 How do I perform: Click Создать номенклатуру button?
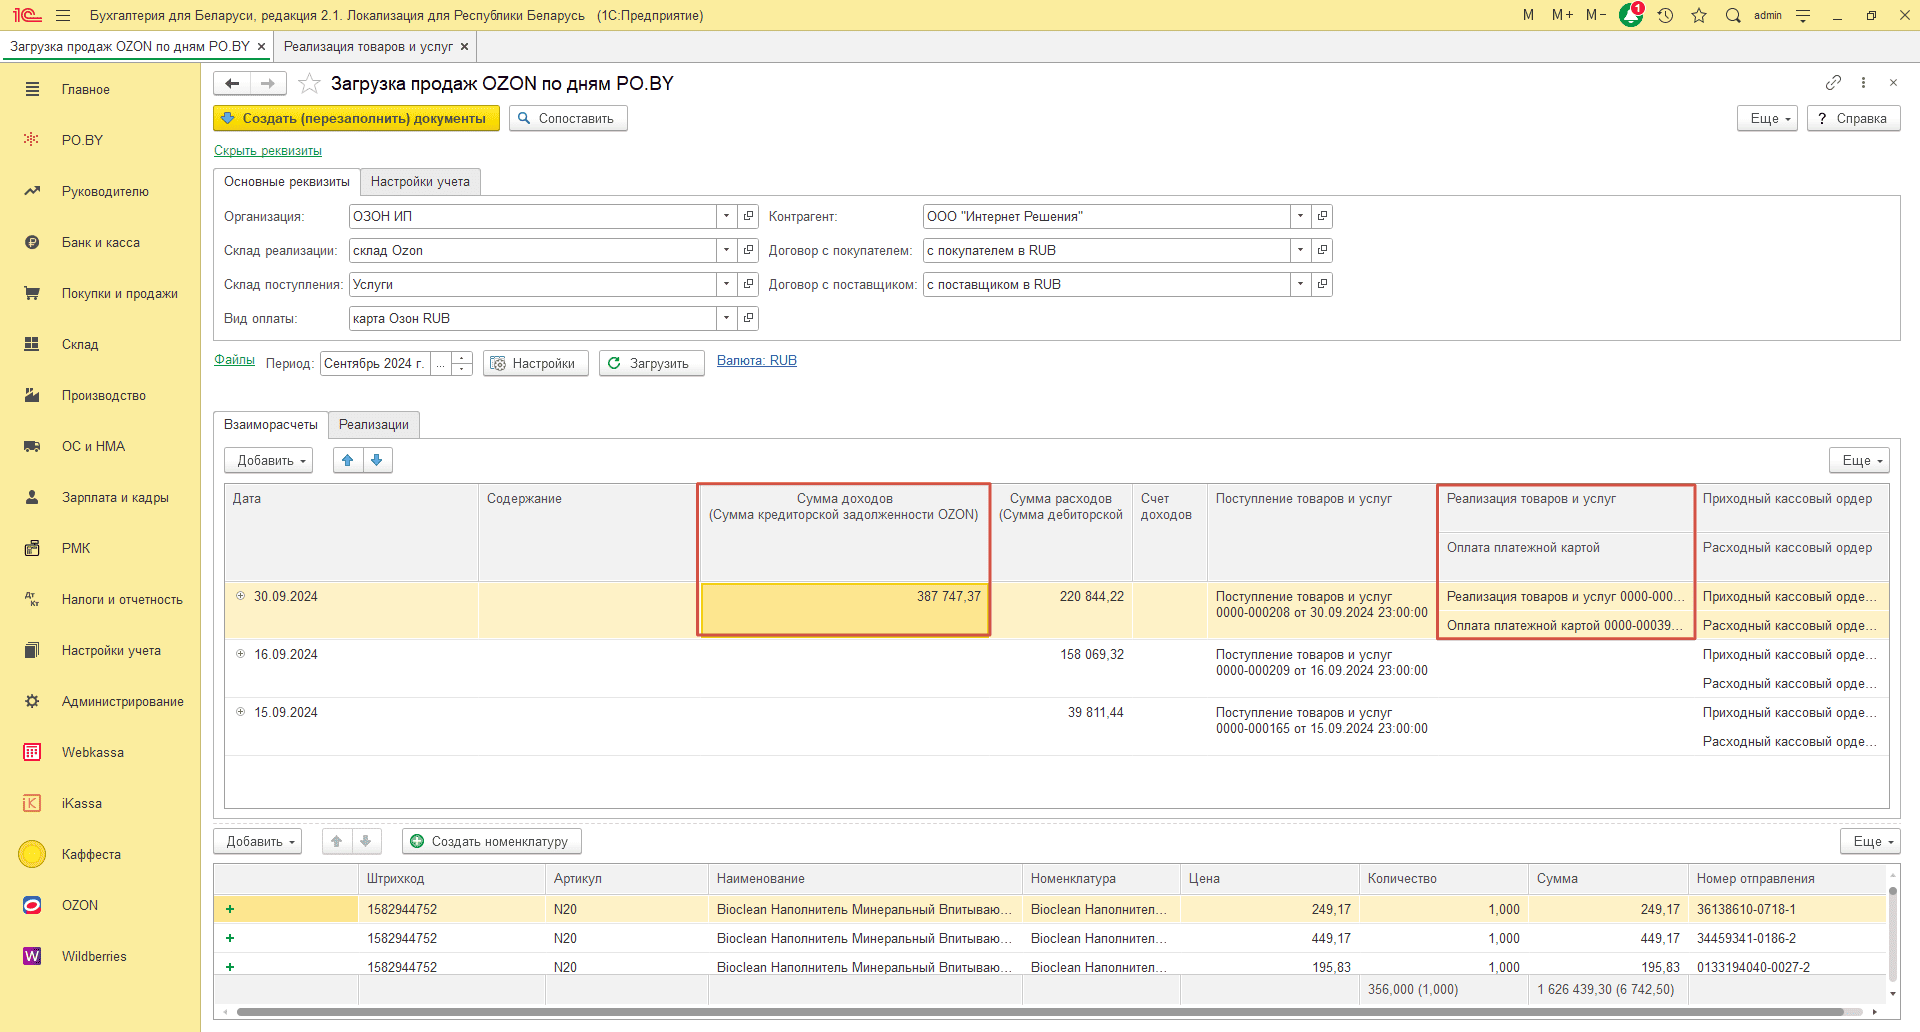(x=491, y=842)
